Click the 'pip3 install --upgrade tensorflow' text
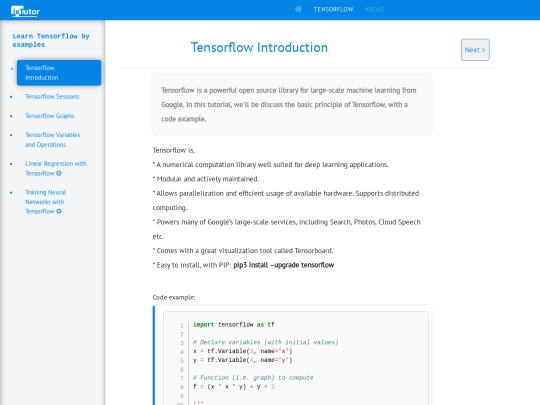The height and width of the screenshot is (405, 540). pyautogui.click(x=284, y=265)
